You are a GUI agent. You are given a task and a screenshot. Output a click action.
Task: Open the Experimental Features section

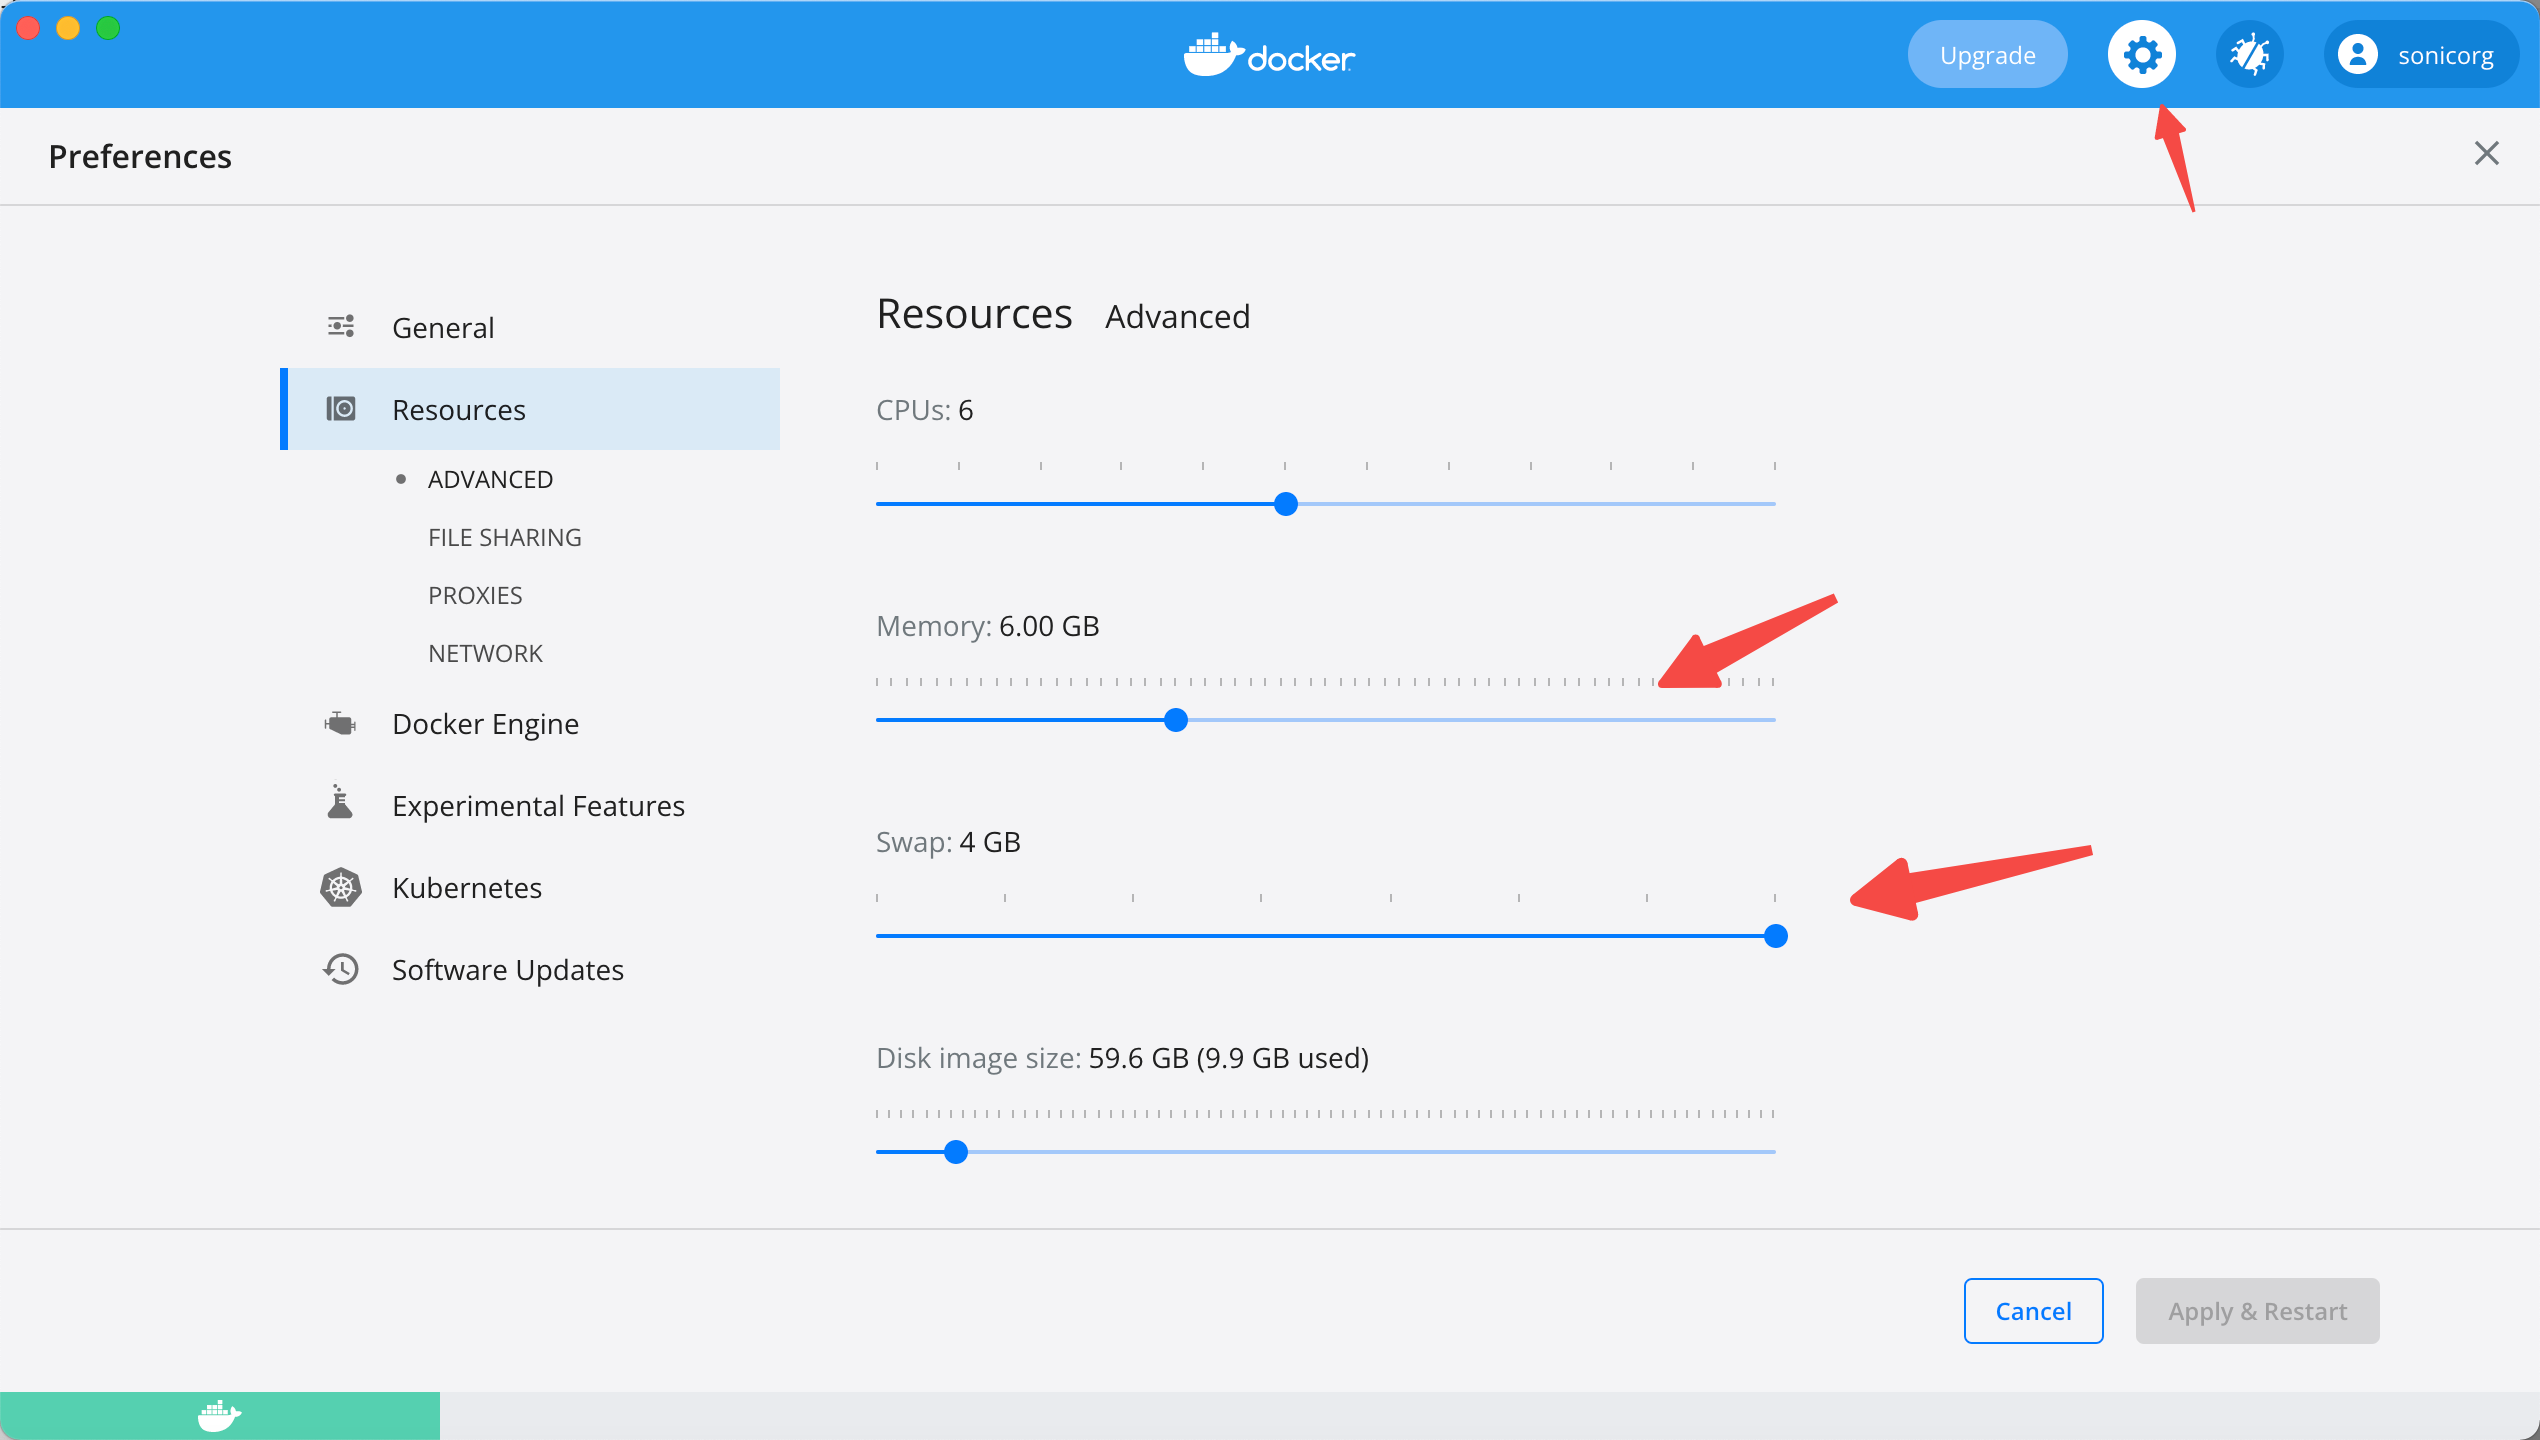[530, 805]
